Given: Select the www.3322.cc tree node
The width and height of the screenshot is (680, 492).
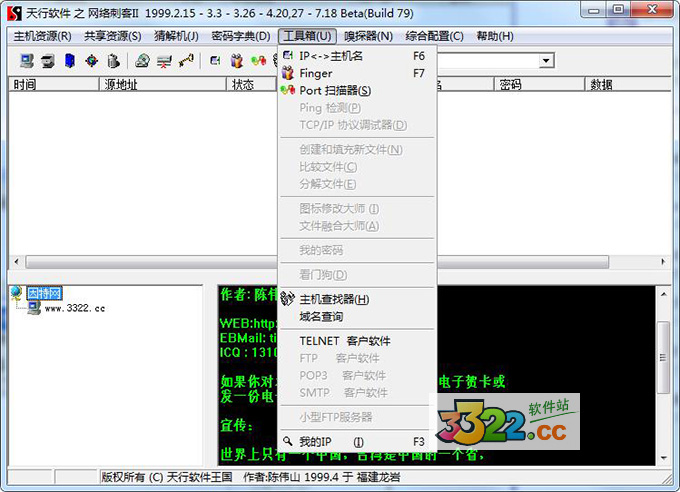Looking at the screenshot, I should tap(75, 308).
